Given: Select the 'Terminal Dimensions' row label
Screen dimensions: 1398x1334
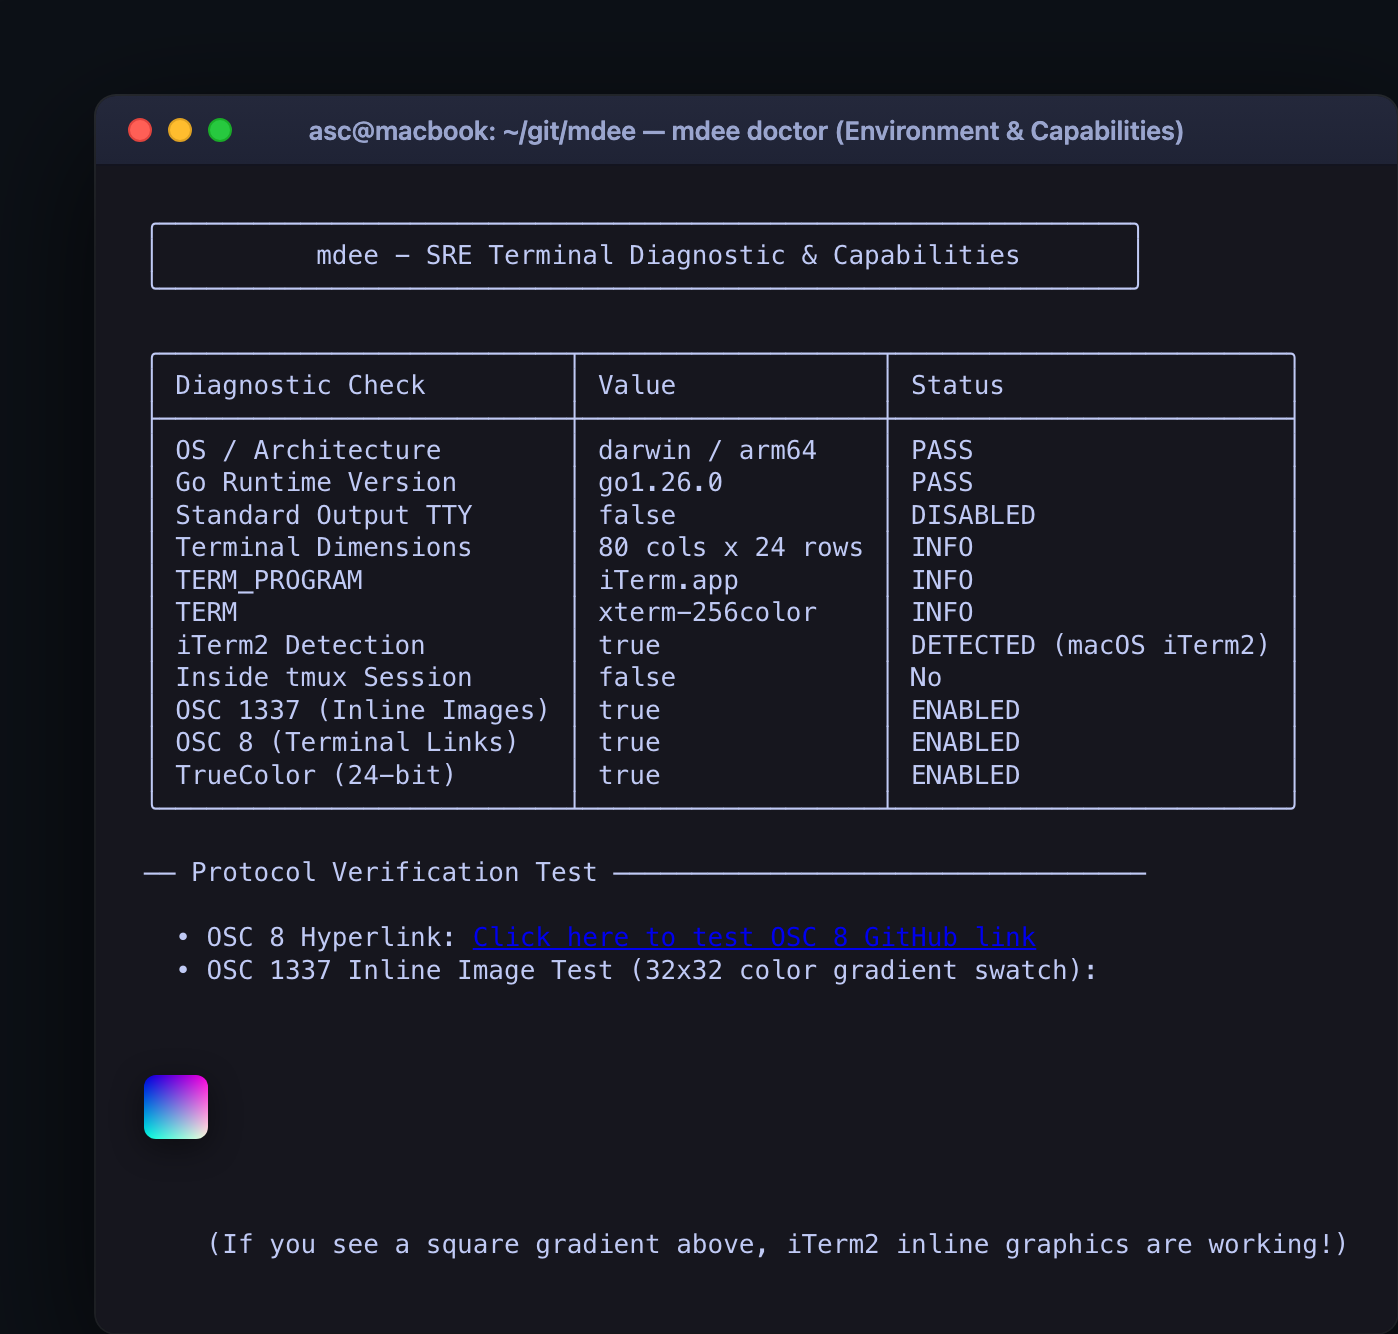Looking at the screenshot, I should (324, 547).
